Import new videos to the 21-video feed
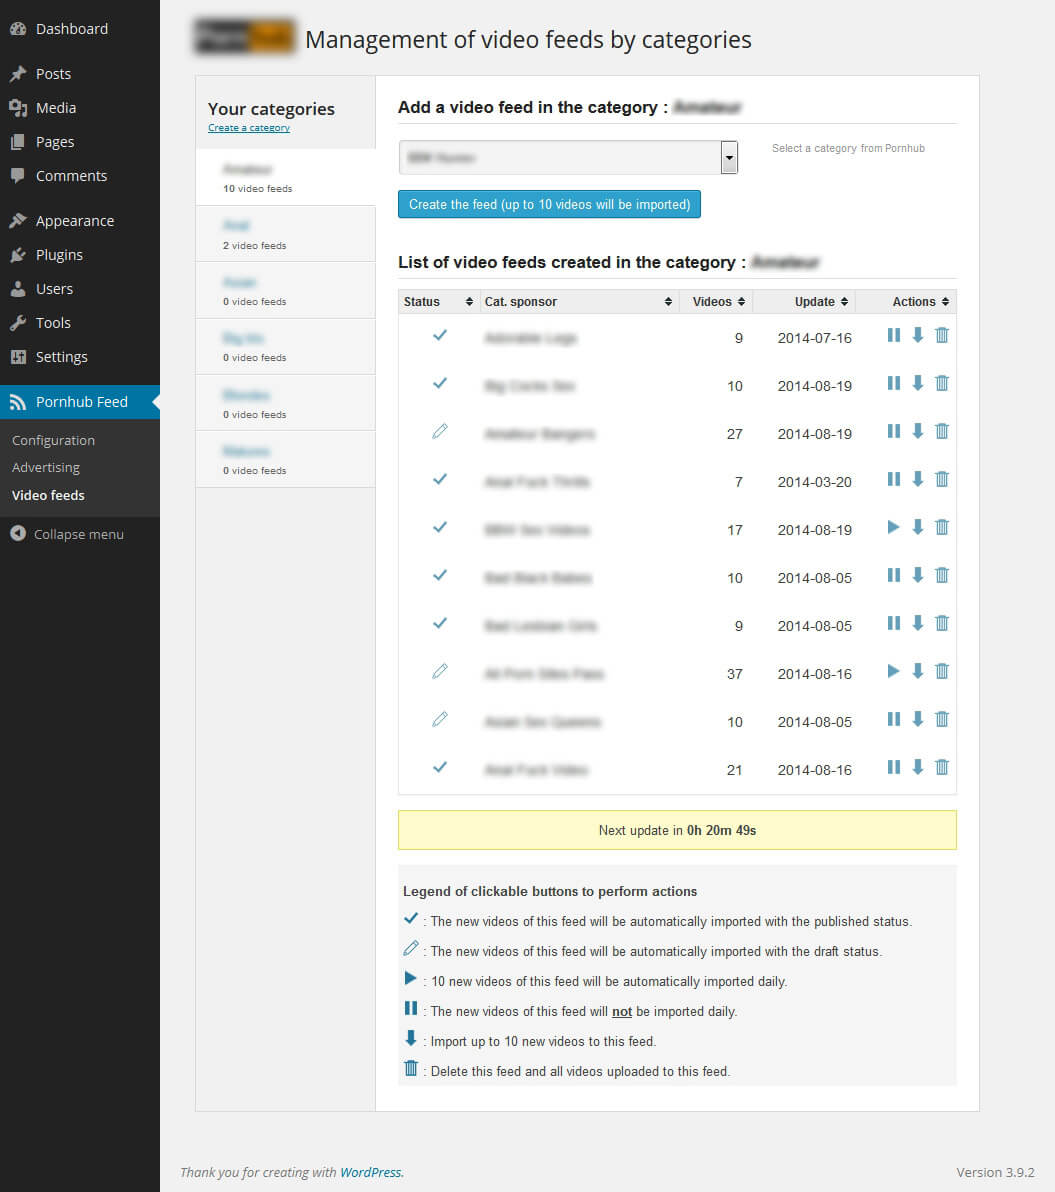This screenshot has height=1192, width=1055. point(918,767)
